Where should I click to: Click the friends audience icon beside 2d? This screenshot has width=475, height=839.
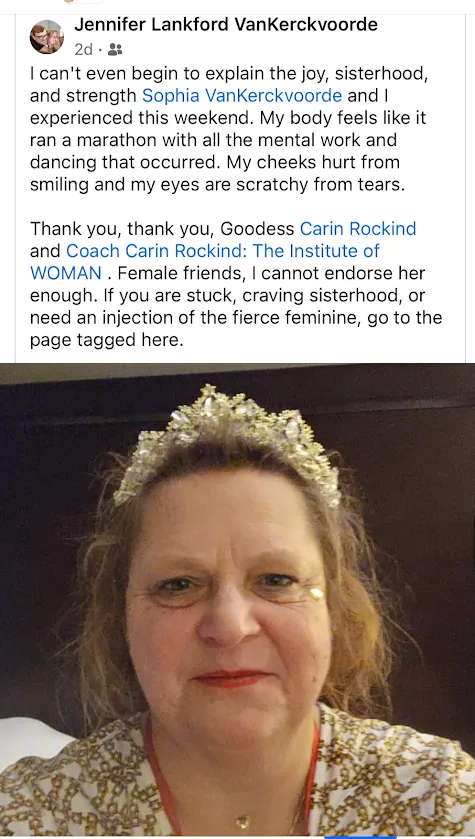tap(115, 50)
